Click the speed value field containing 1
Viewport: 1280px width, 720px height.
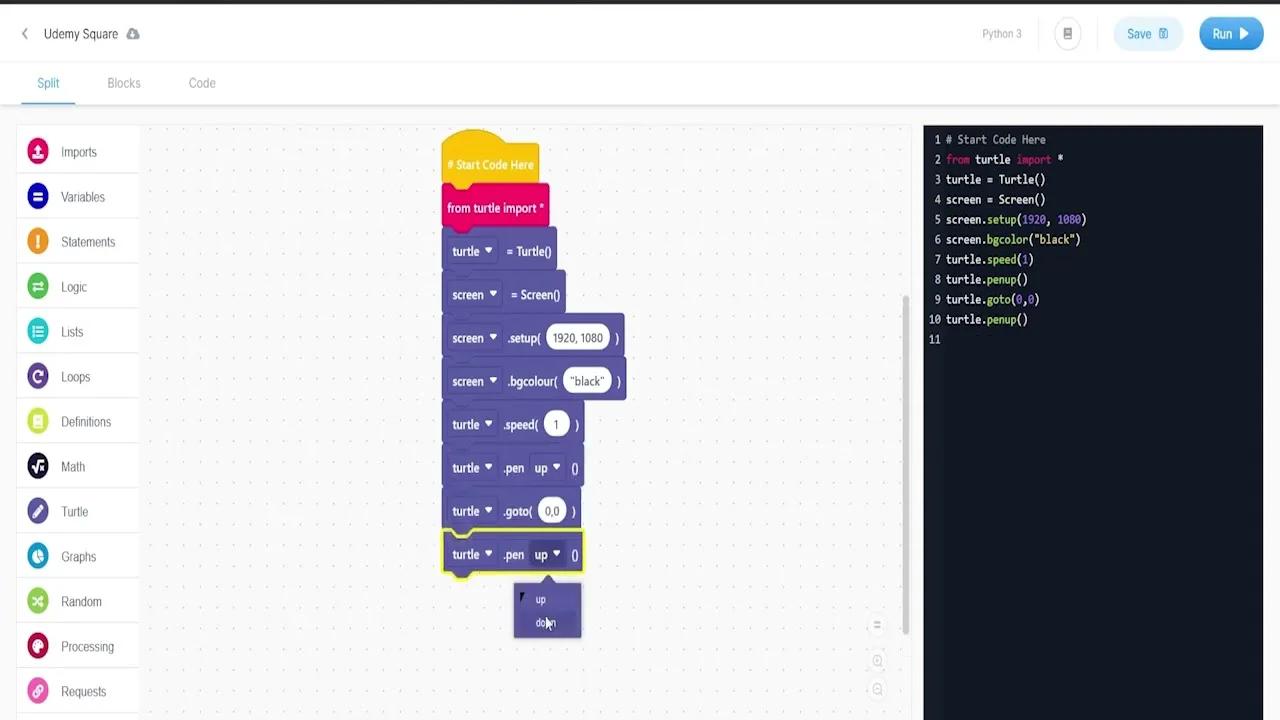(x=556, y=425)
